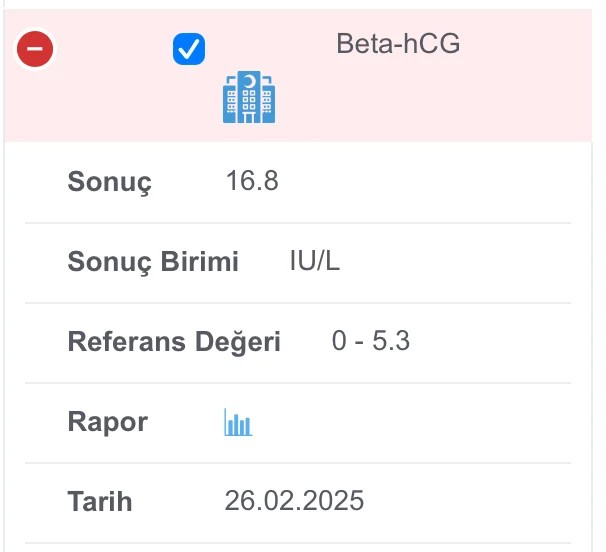Open the Rapor bar chart icon
606x552 pixels.
tap(238, 423)
